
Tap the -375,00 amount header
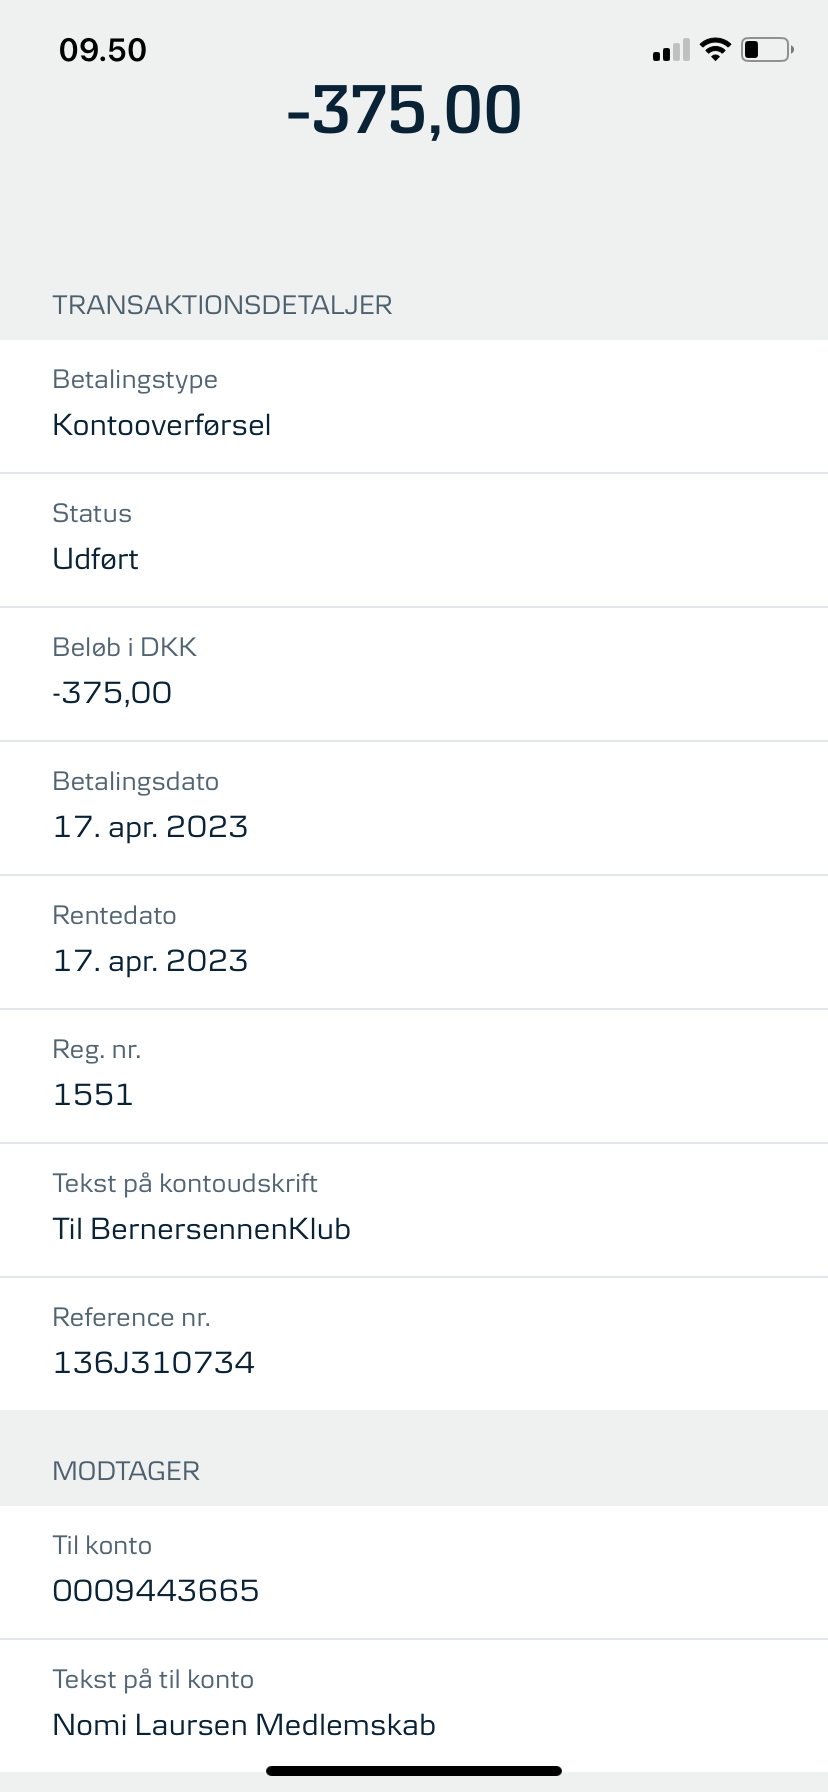tap(404, 109)
